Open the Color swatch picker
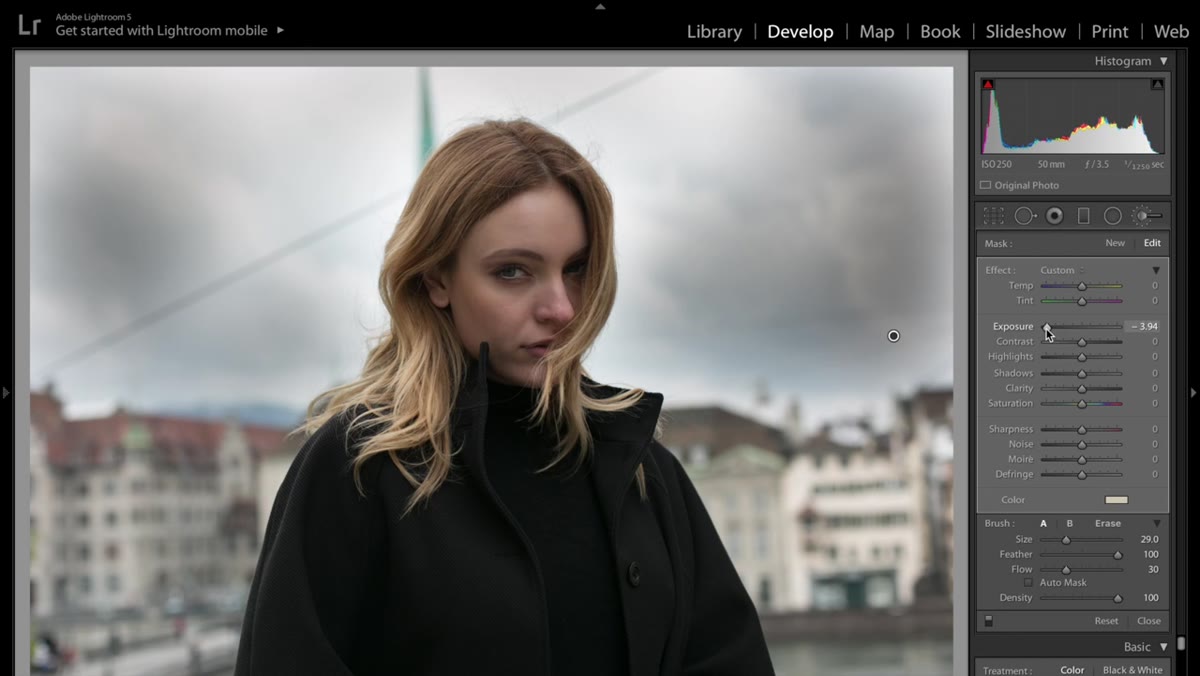Viewport: 1200px width, 676px height. (1116, 500)
